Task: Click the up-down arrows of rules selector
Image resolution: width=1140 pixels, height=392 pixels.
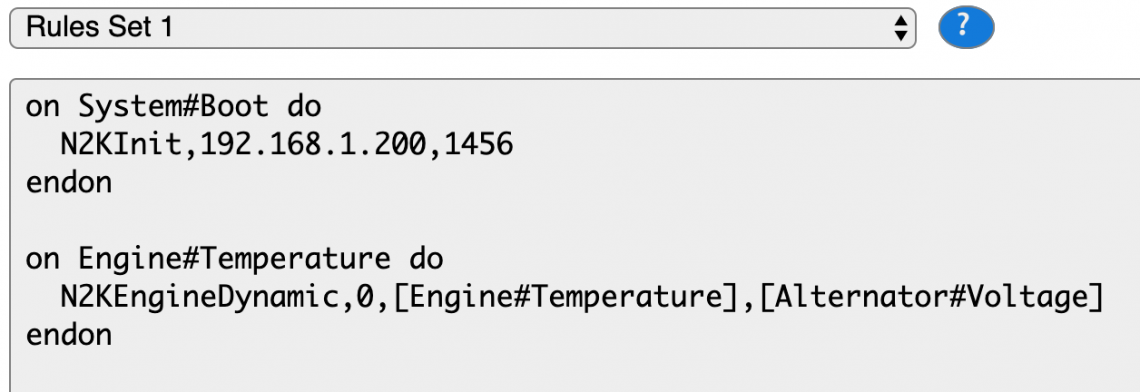Action: (900, 28)
